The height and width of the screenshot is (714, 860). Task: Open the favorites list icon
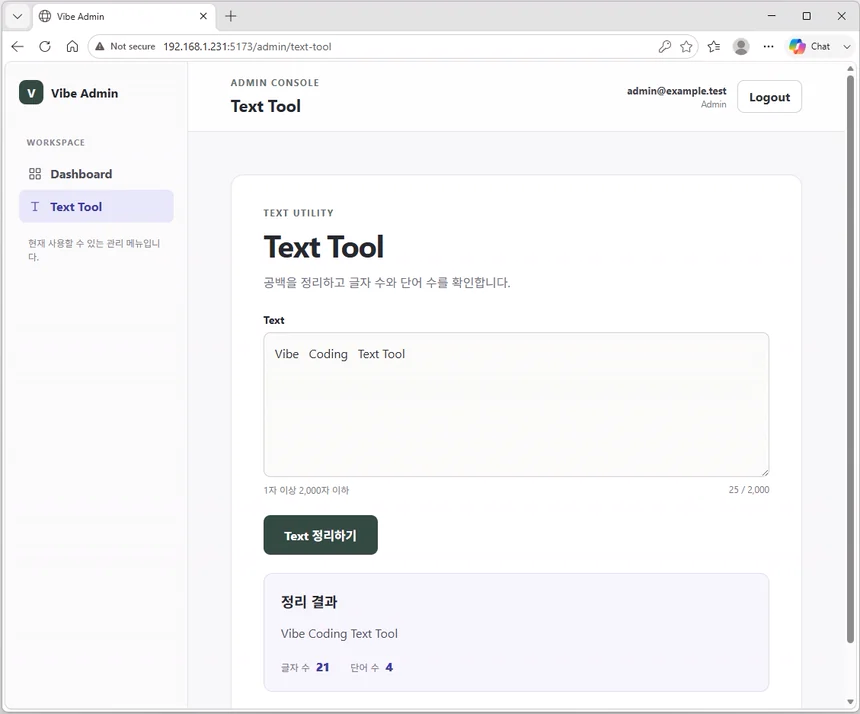point(714,47)
